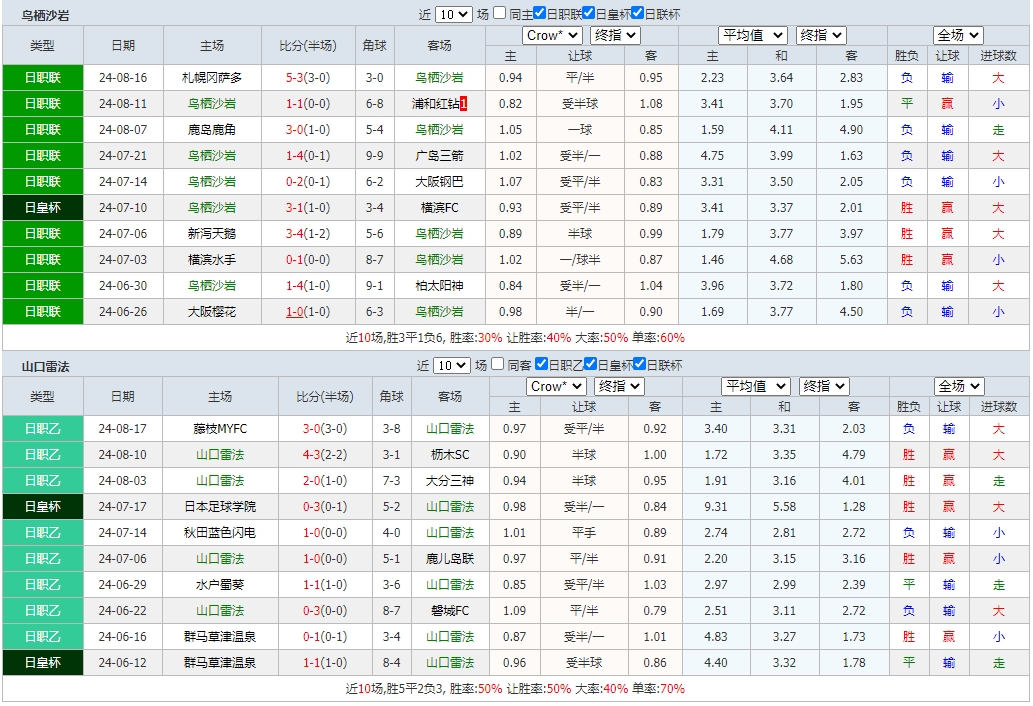Viewport: 1033px width, 706px height.
Task: Open the 近10场 match count dropdown
Action: pyautogui.click(x=453, y=13)
